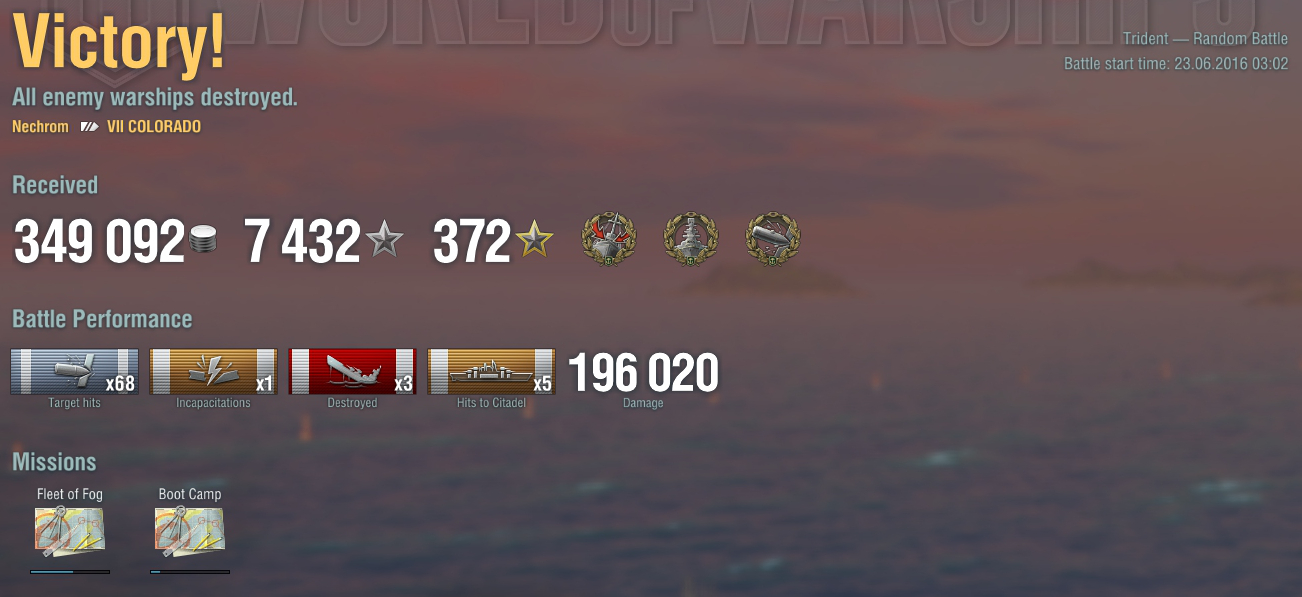
Task: Click the gold star free XP icon
Action: coord(535,241)
